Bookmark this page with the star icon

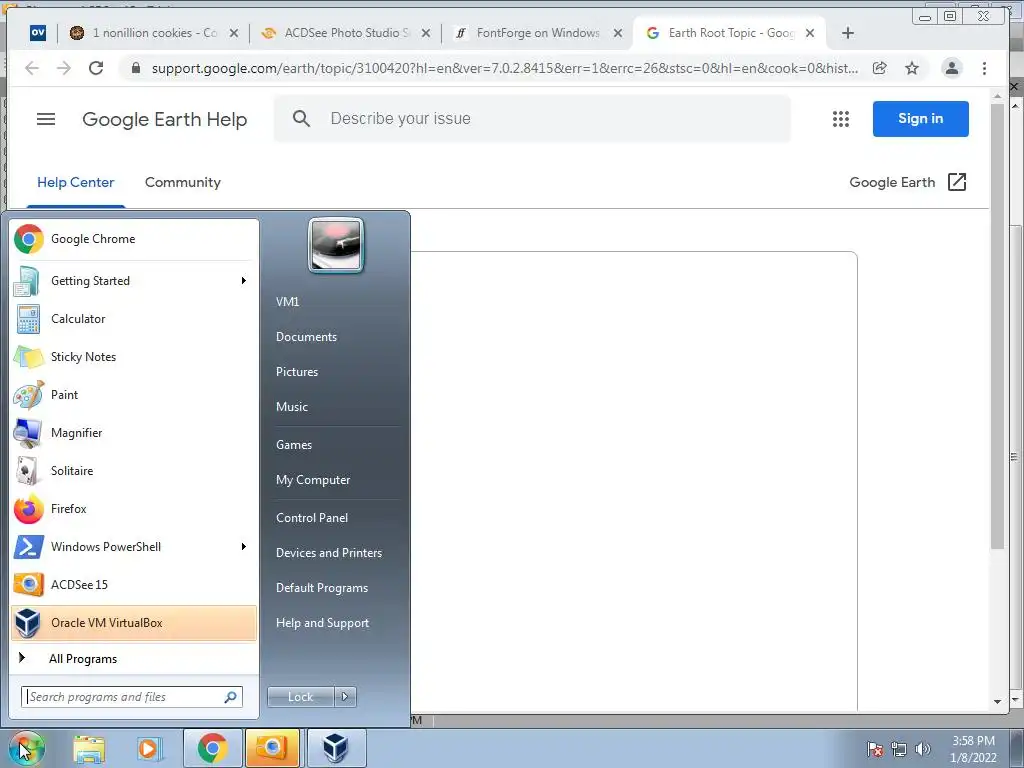912,68
